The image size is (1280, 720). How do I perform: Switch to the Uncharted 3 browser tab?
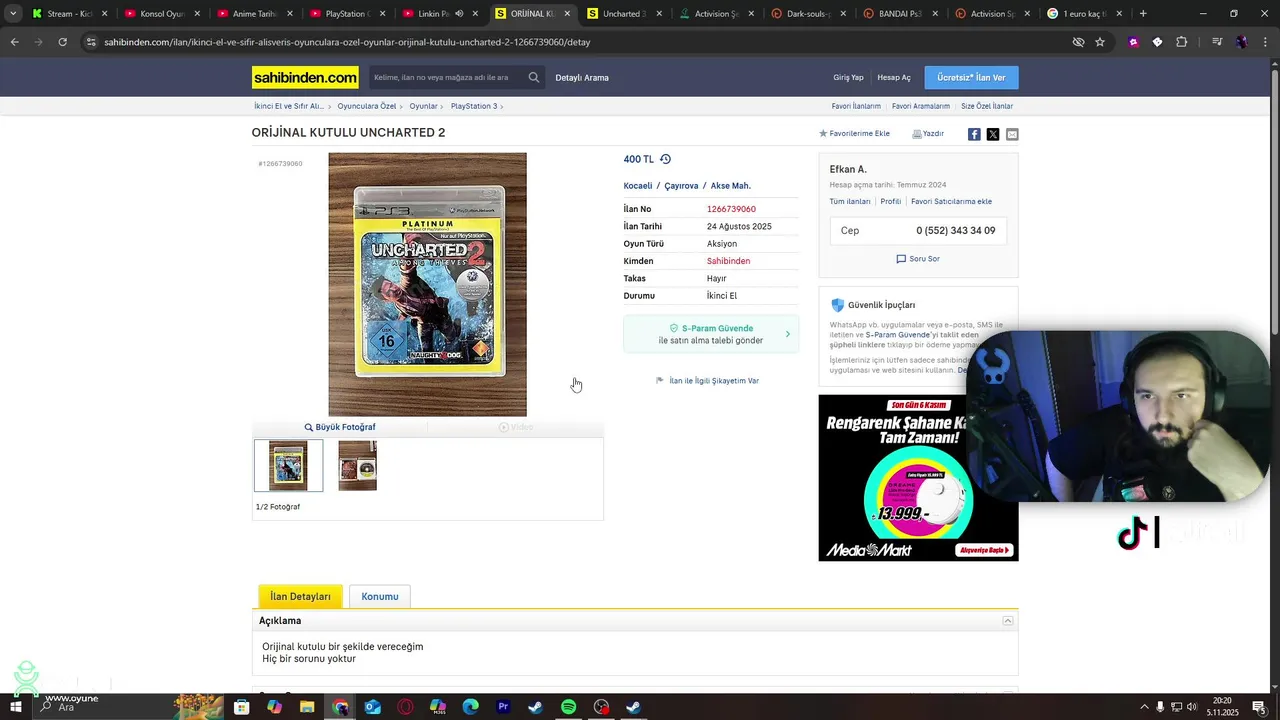click(623, 14)
